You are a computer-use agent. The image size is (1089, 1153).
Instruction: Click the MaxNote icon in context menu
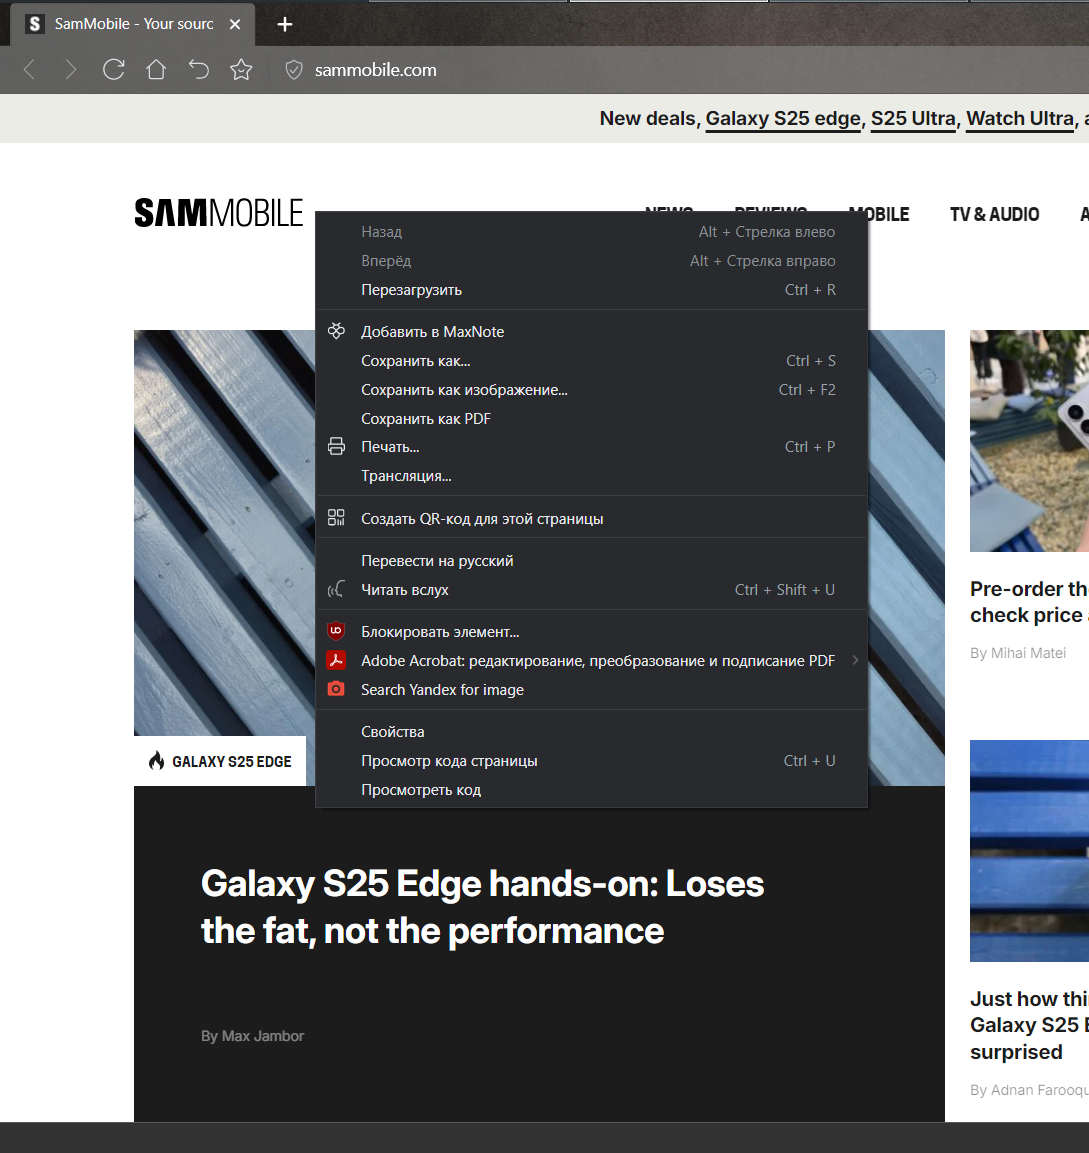(x=336, y=331)
